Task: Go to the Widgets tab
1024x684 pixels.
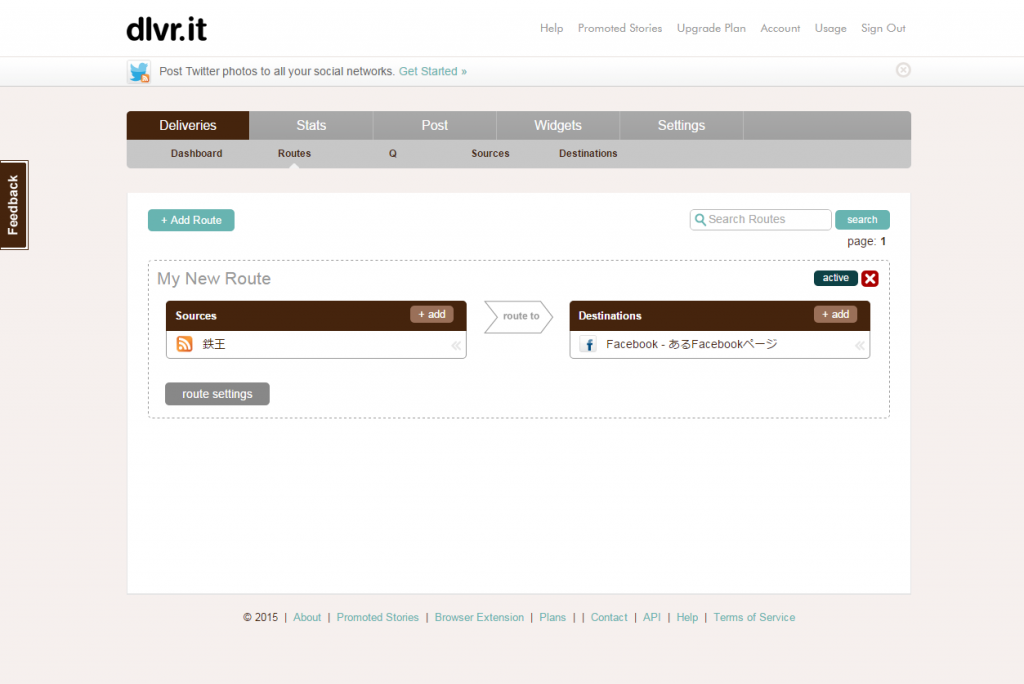Action: click(558, 125)
